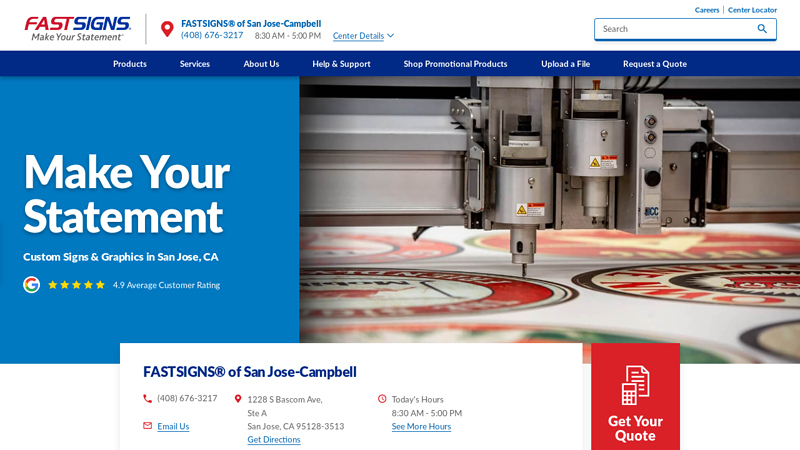Click the phone icon in the location card
The width and height of the screenshot is (800, 450).
tap(147, 398)
